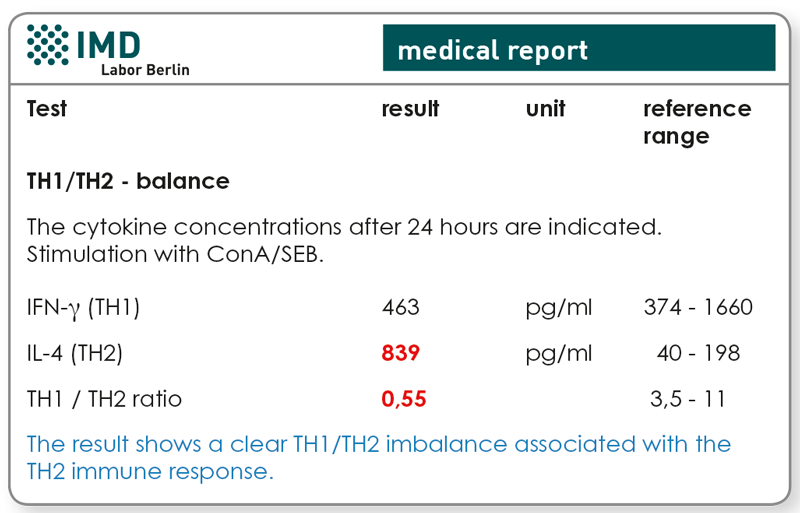This screenshot has height=513, width=800.
Task: Click the medical report banner
Action: coord(579,47)
